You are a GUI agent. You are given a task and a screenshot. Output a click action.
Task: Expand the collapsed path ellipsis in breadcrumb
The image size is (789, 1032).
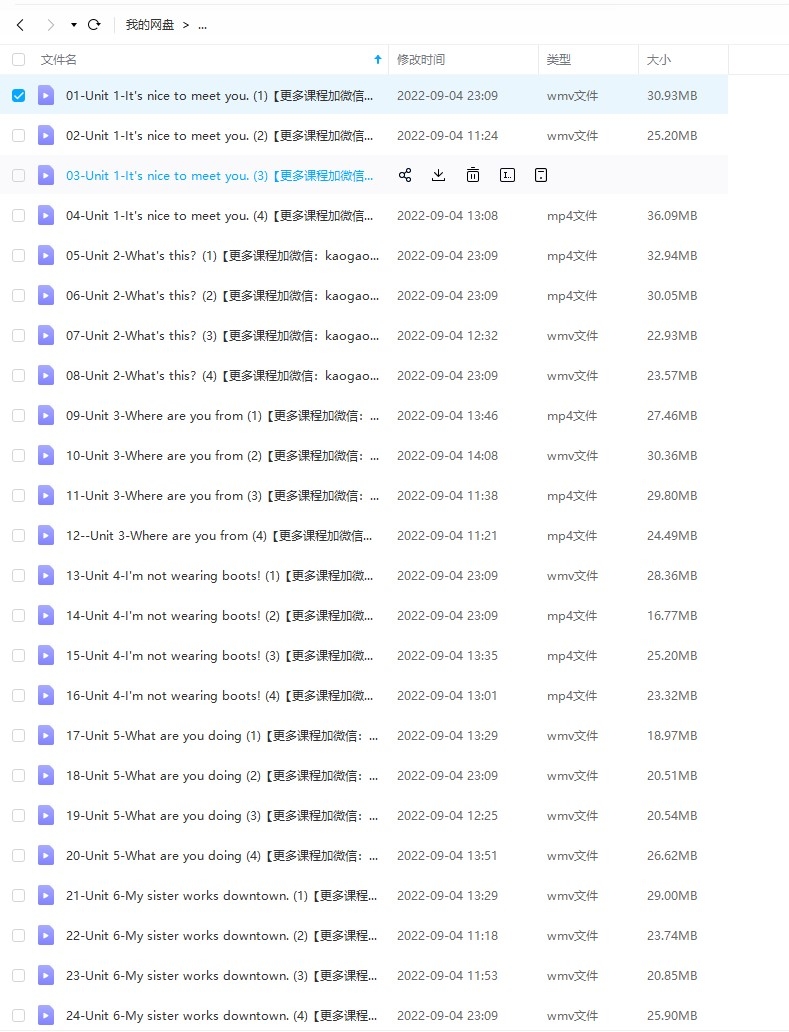click(x=203, y=26)
